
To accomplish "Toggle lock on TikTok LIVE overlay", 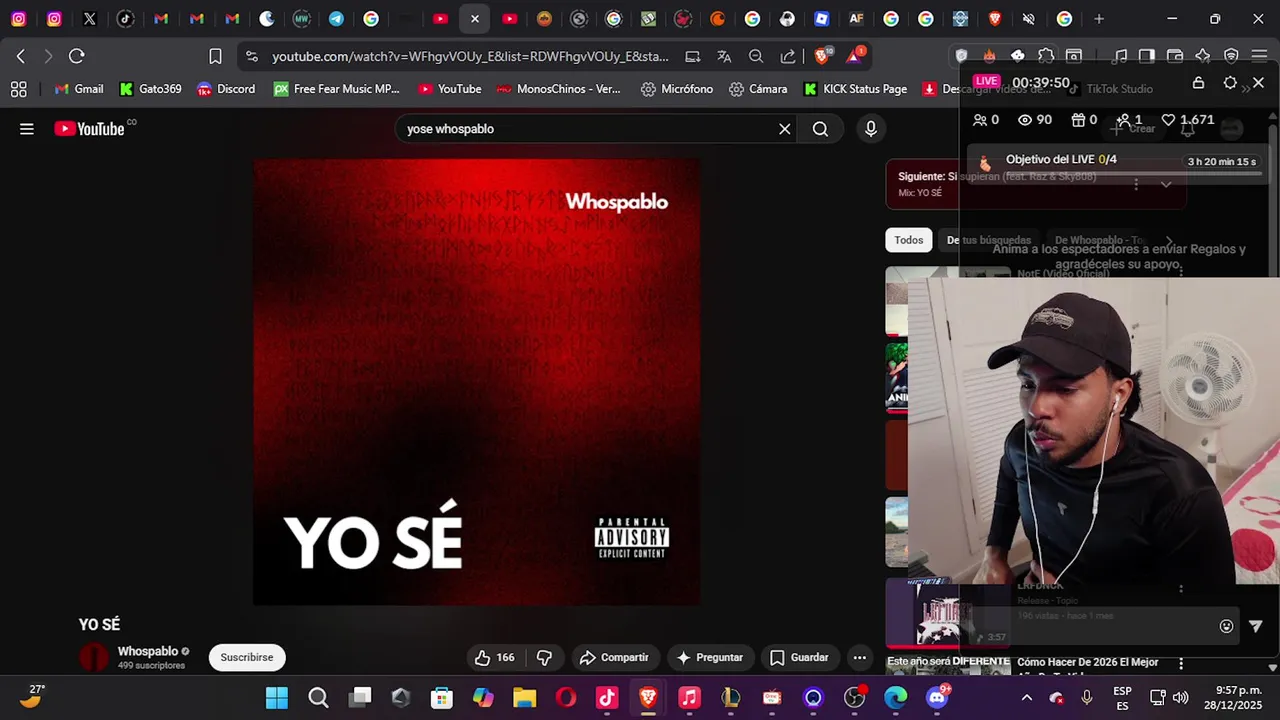I will pos(1198,83).
